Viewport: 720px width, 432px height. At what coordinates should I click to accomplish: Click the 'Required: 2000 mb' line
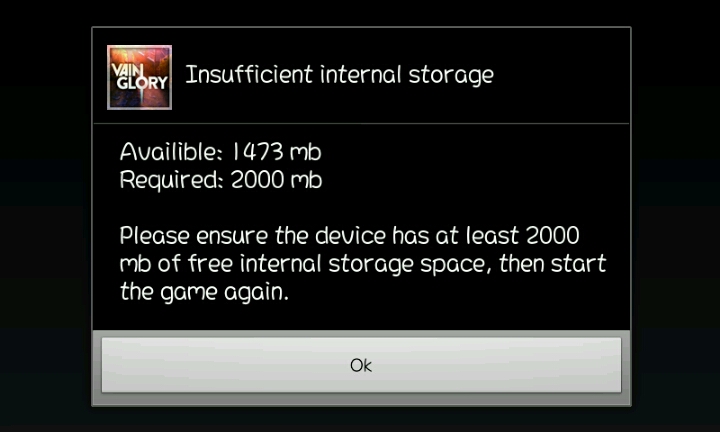[x=221, y=180]
